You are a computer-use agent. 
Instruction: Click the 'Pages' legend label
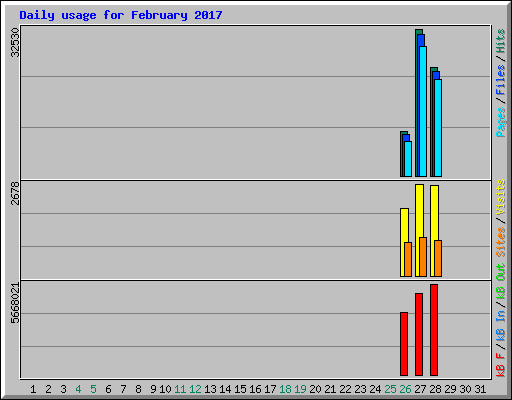(501, 122)
